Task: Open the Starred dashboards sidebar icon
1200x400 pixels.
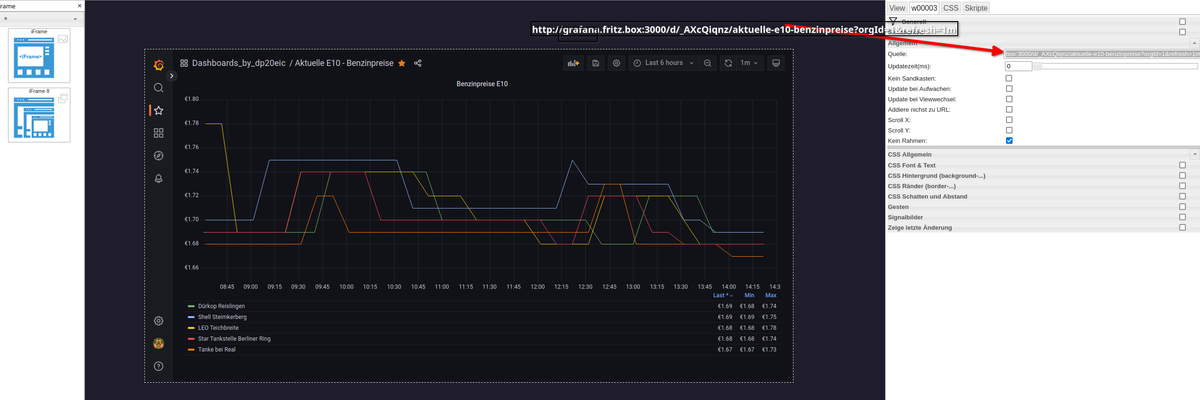Action: (x=158, y=110)
